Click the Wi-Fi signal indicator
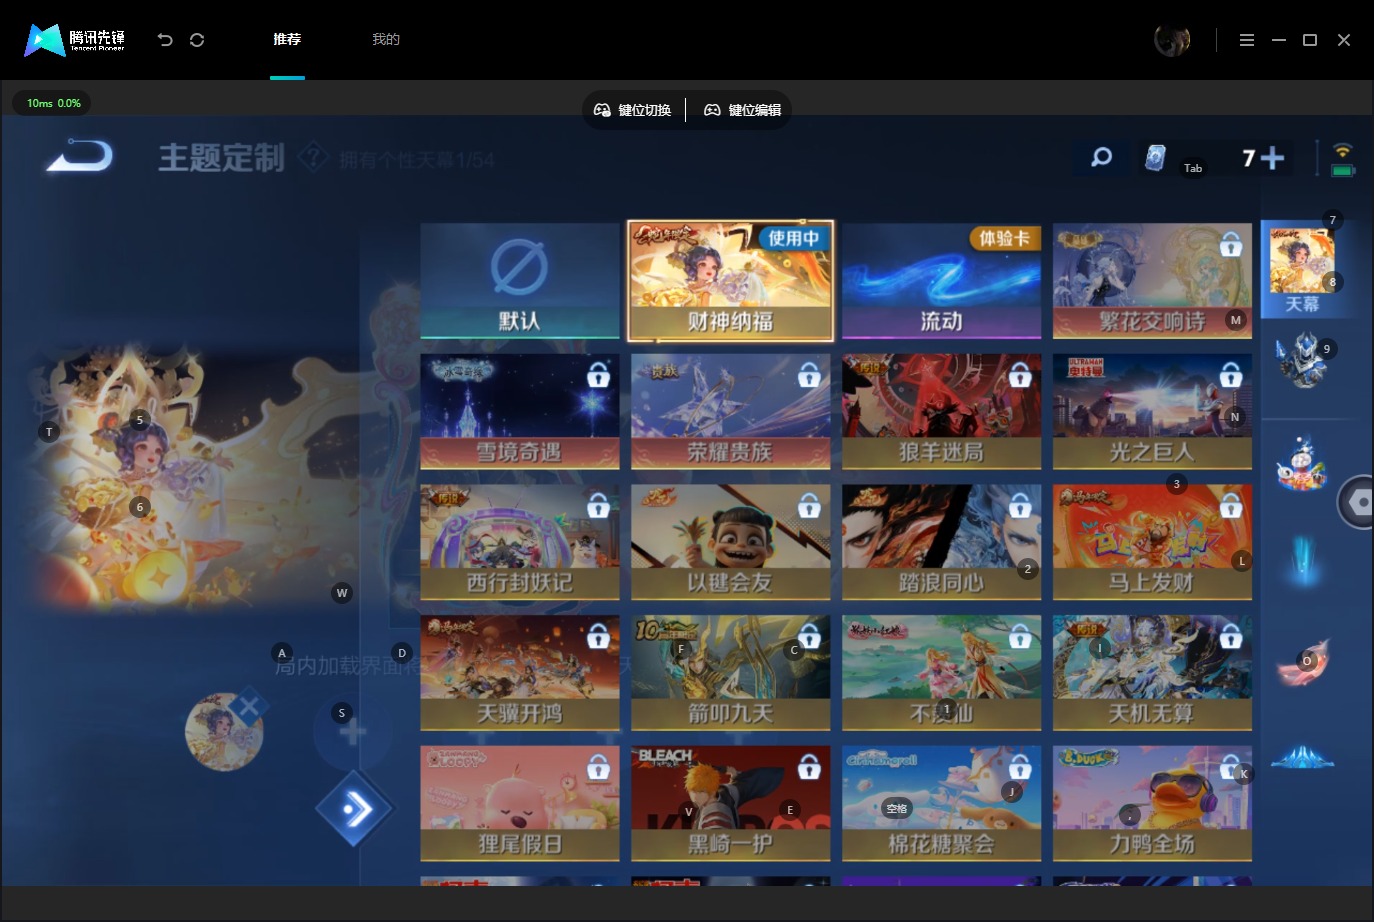 1343,151
